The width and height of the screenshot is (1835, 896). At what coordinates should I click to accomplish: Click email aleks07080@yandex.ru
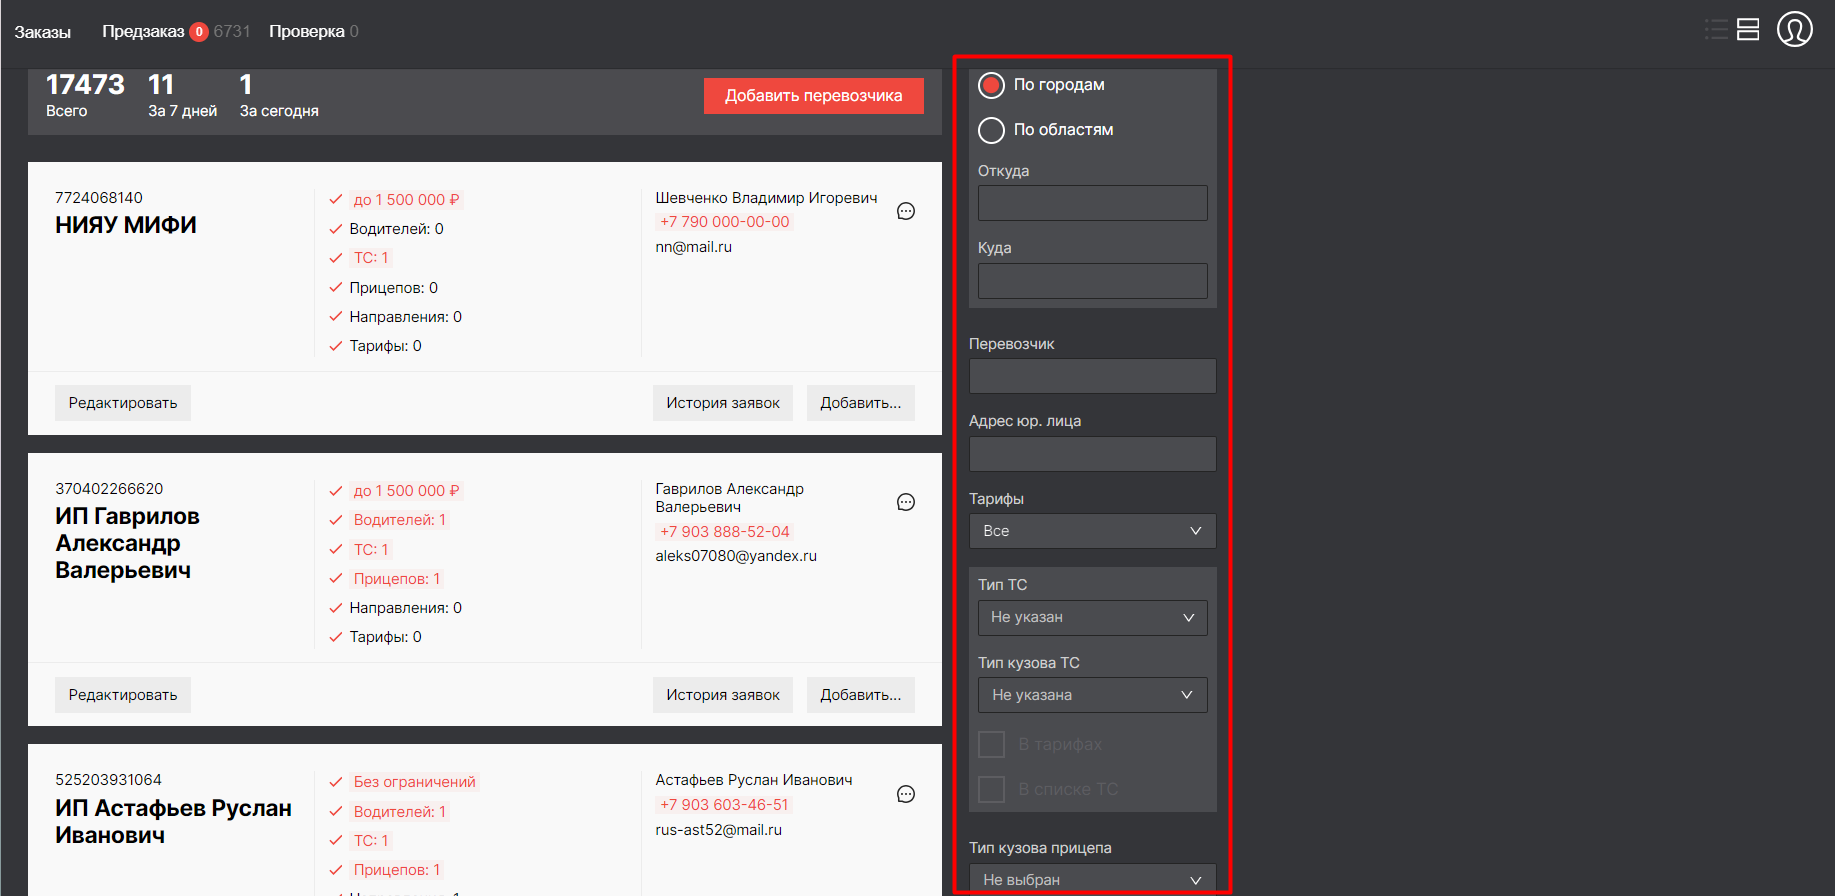tap(736, 556)
